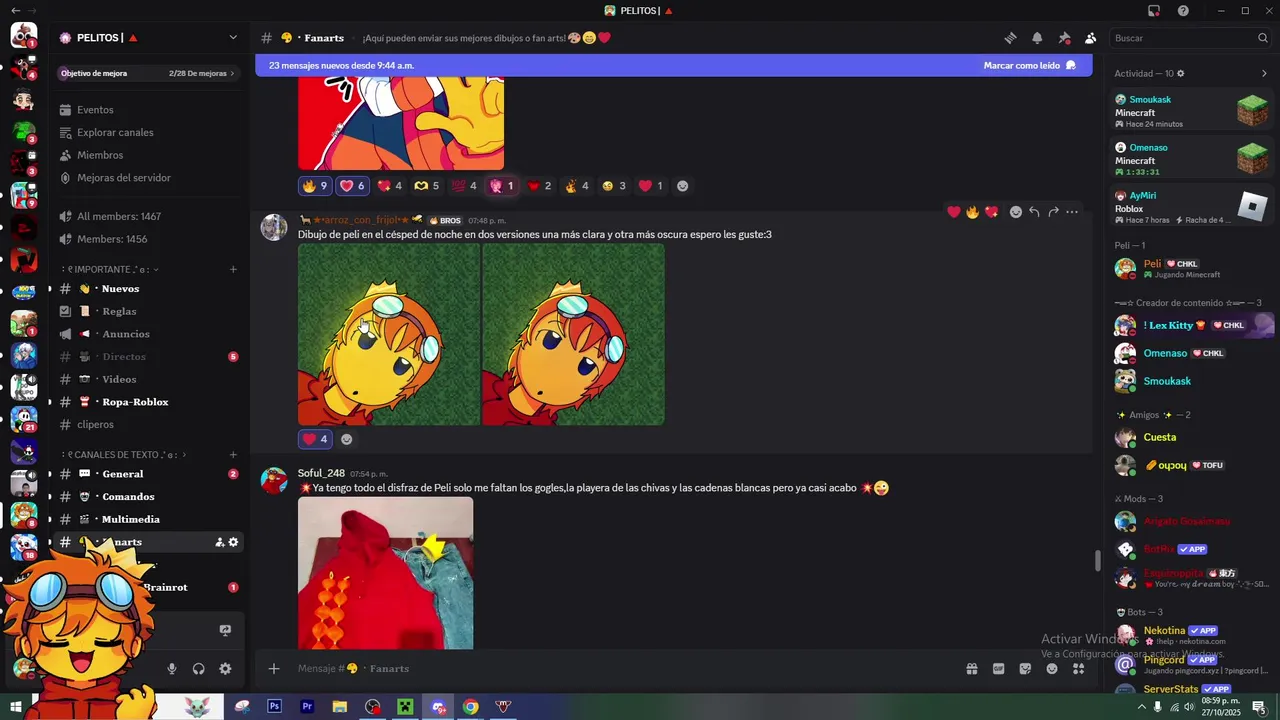Open the GIF picker
Screen dimensions: 1280x720
tap(998, 669)
